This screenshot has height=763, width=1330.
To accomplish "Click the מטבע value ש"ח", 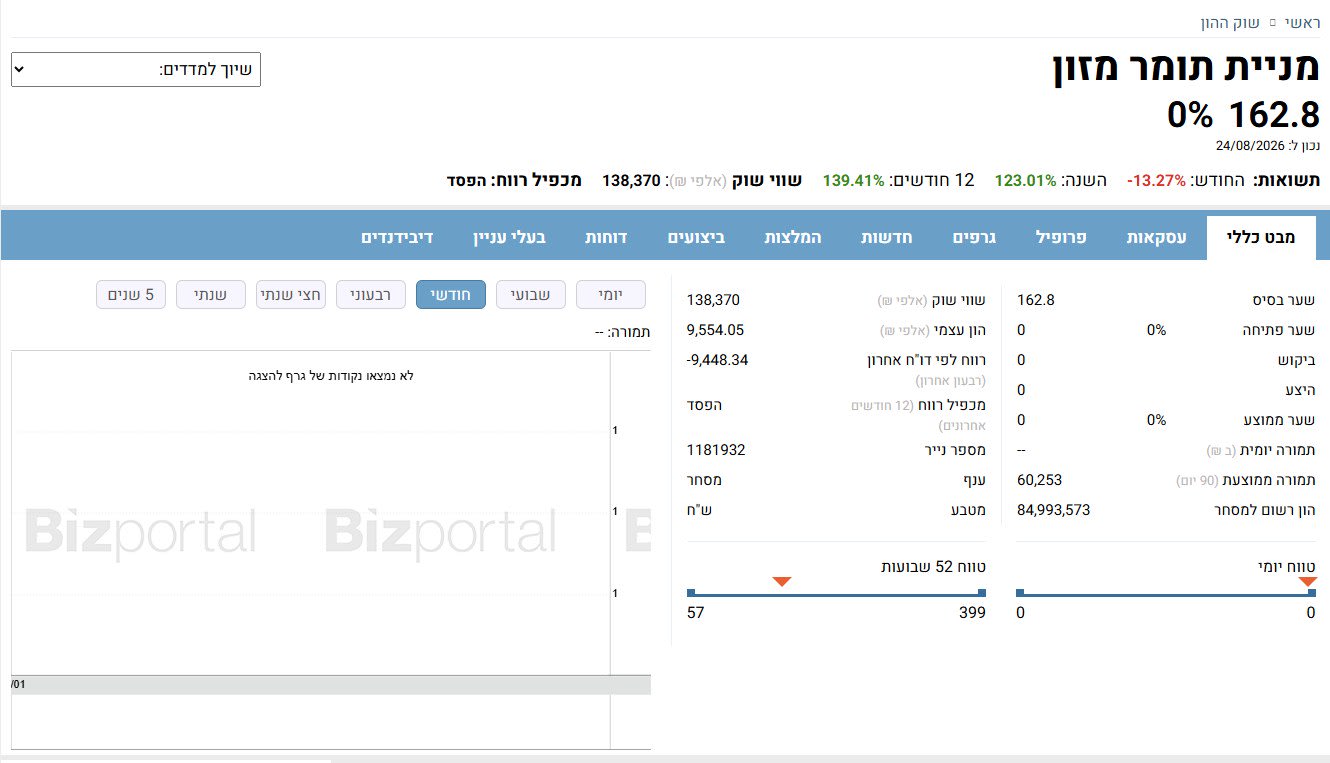I will coord(700,510).
